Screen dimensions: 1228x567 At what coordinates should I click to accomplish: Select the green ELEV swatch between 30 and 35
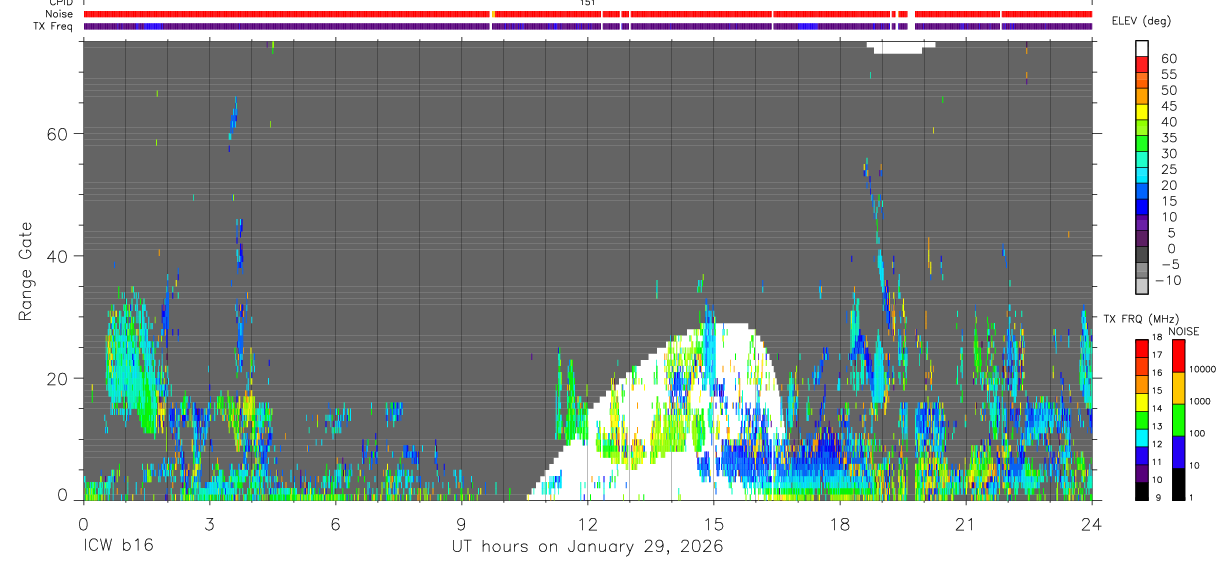(x=1142, y=145)
